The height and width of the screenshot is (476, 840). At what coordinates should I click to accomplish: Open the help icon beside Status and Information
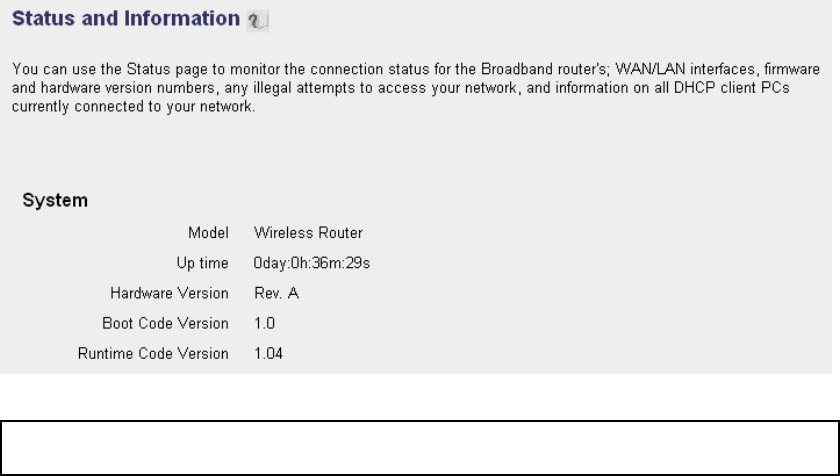click(x=257, y=20)
